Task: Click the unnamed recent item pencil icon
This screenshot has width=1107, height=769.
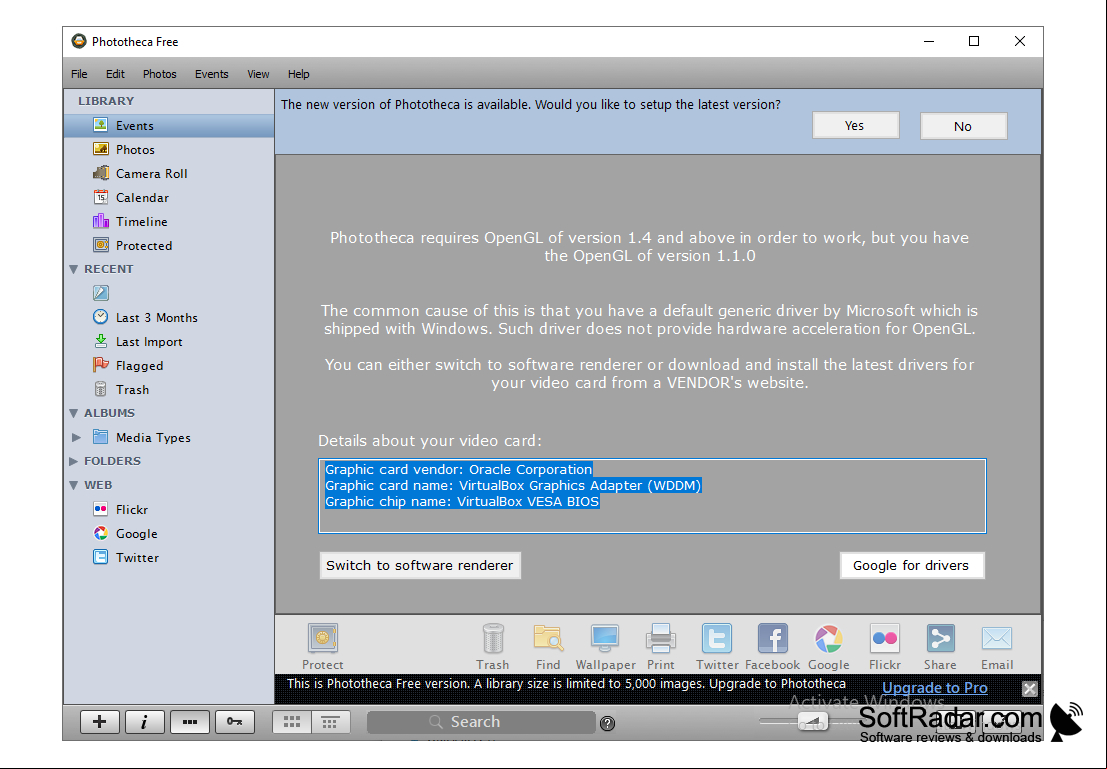Action: coord(101,293)
